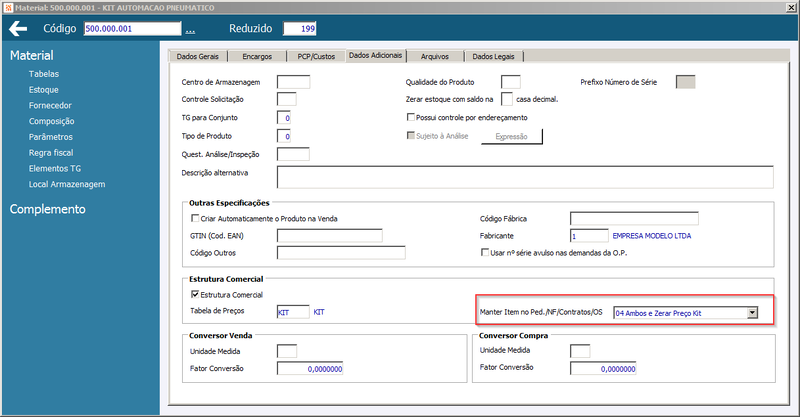This screenshot has height=417, width=800.
Task: Open Tabelas in the sidebar
Action: [x=44, y=74]
